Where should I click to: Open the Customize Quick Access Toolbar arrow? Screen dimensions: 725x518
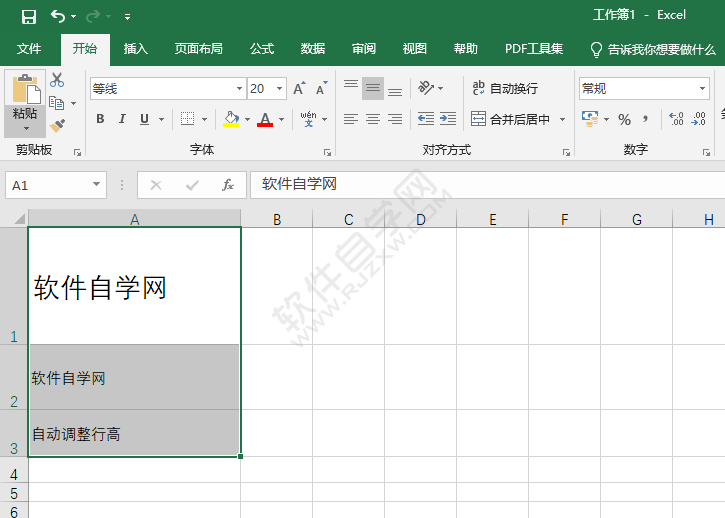(x=127, y=18)
